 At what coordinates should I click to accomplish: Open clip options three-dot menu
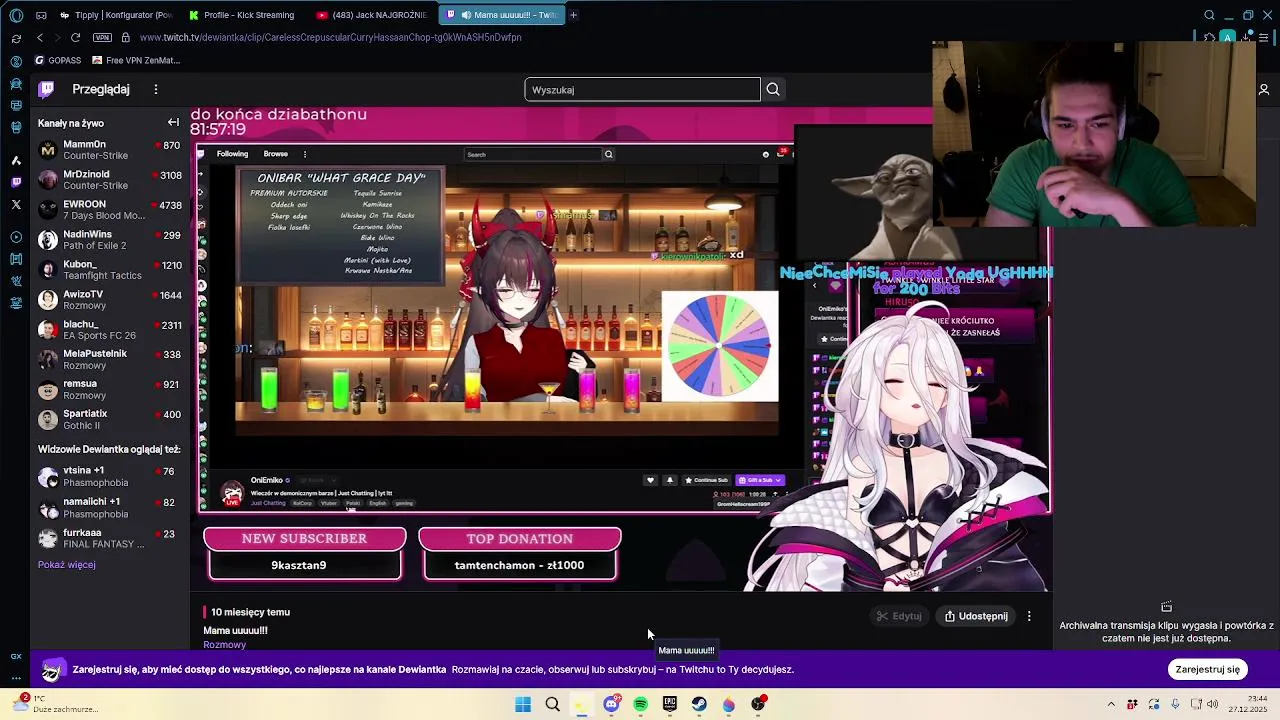[1029, 616]
